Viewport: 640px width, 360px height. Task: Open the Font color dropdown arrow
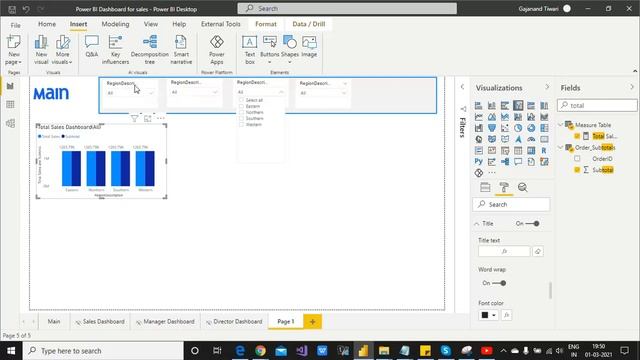coord(494,315)
